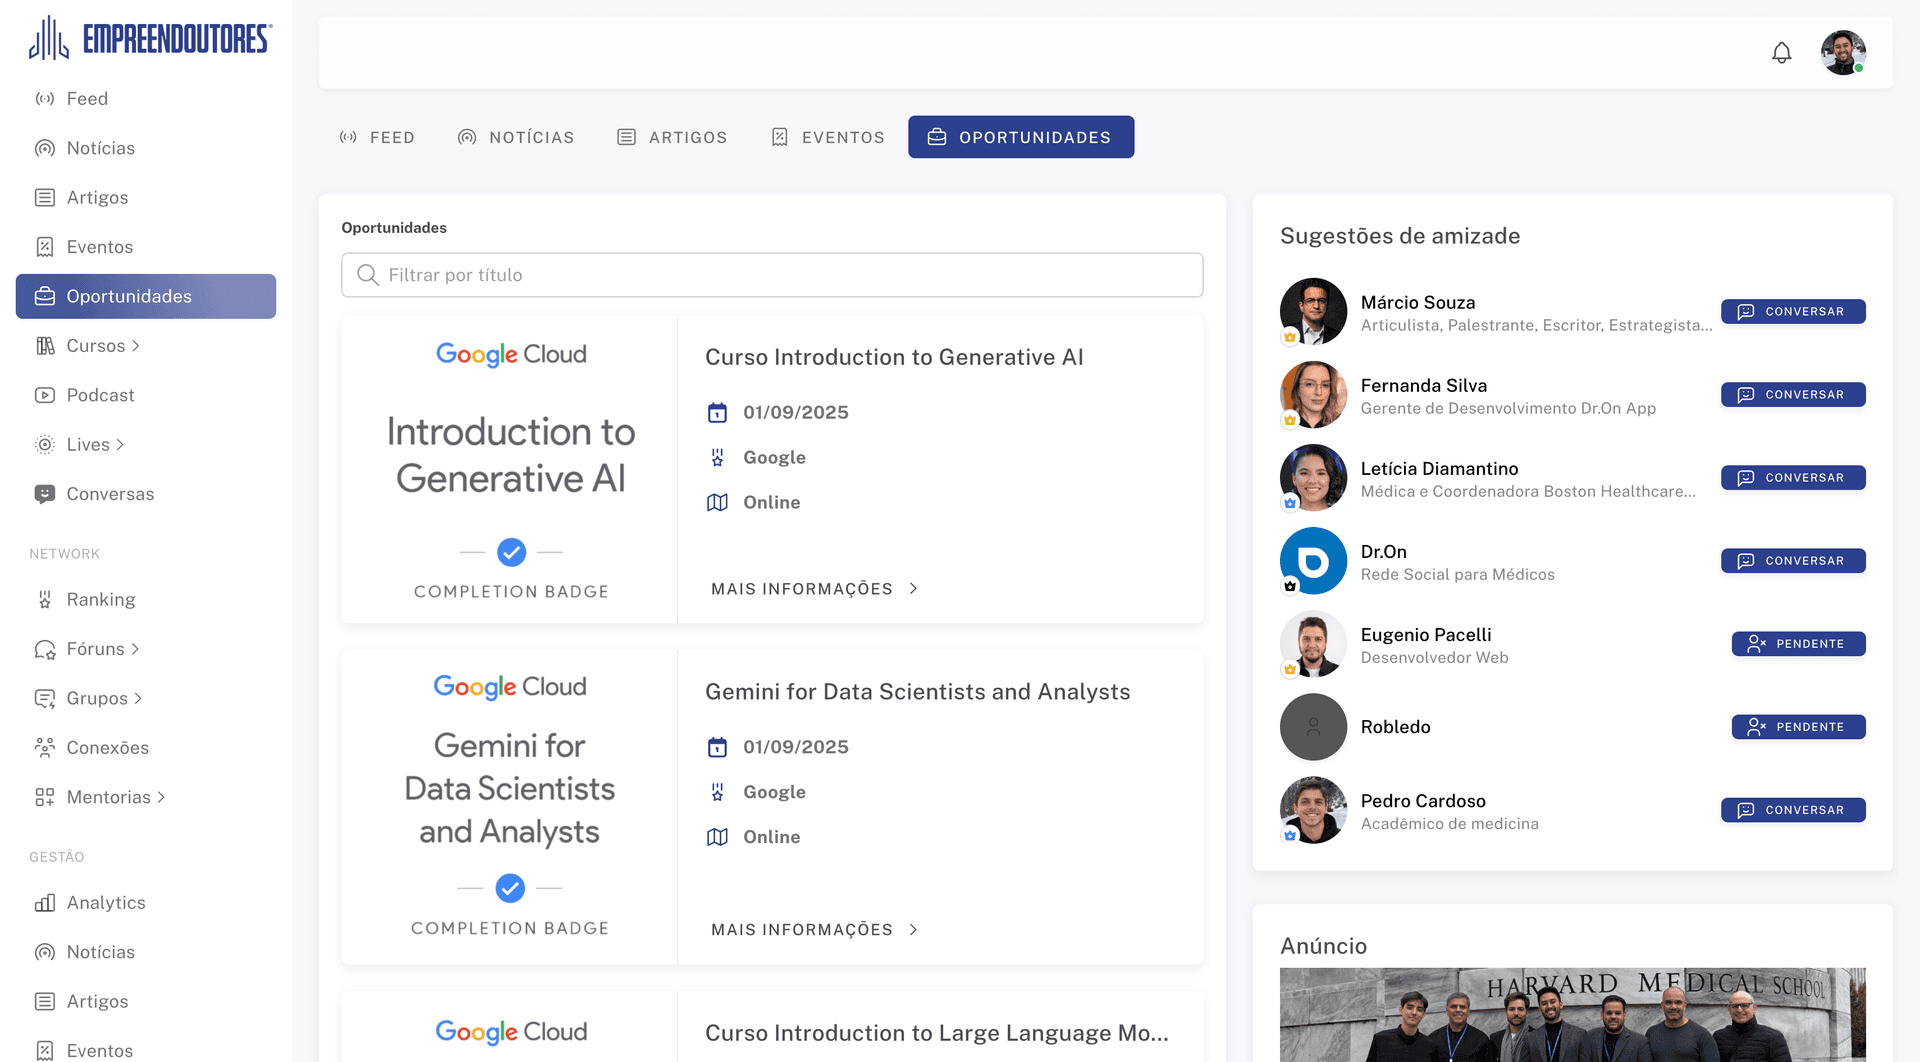Image resolution: width=1920 pixels, height=1062 pixels.
Task: Click the Conversas chat bubble icon
Action: [x=44, y=494]
